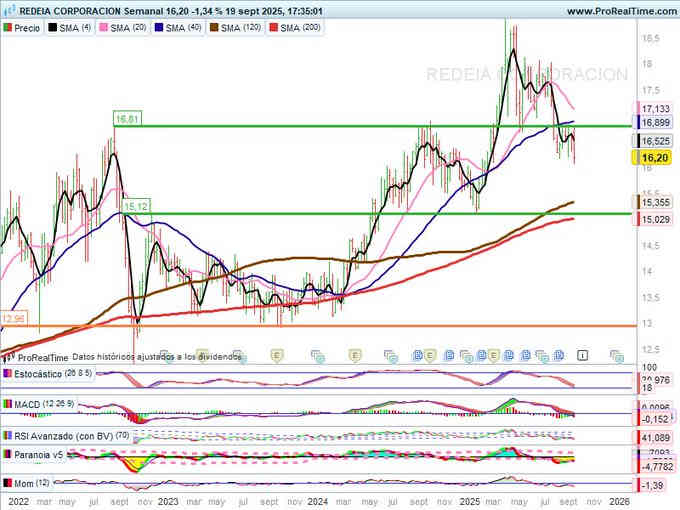
Task: Open the www.ProRealTime.com link
Action: pos(623,11)
